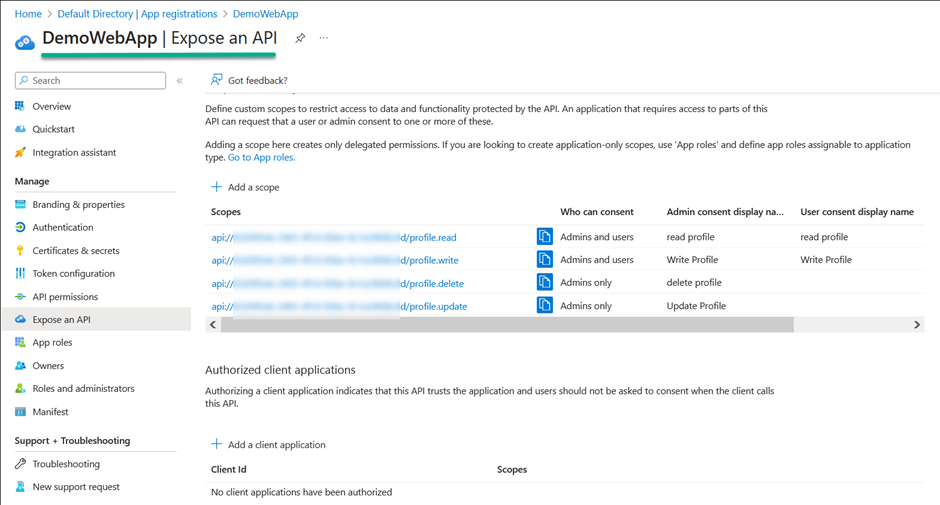This screenshot has width=940, height=505.
Task: Open the more options ellipsis in header
Action: tap(324, 38)
